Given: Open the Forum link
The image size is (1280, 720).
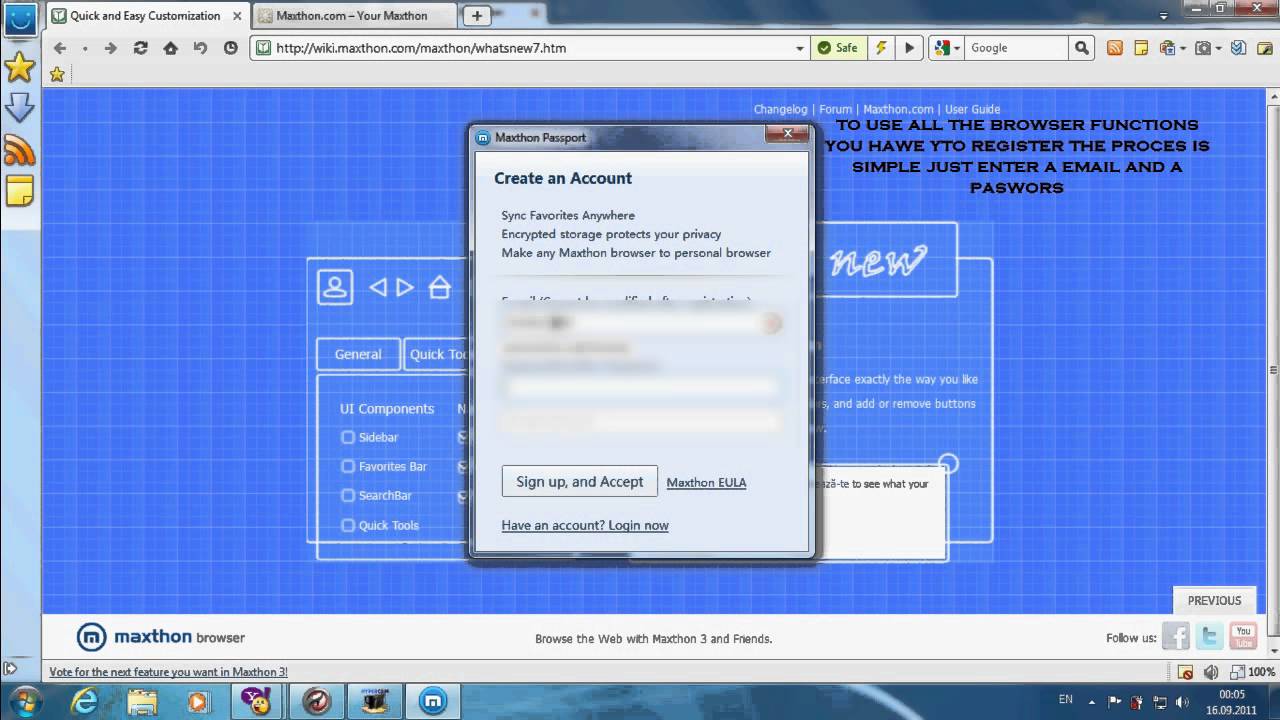Looking at the screenshot, I should [x=836, y=109].
